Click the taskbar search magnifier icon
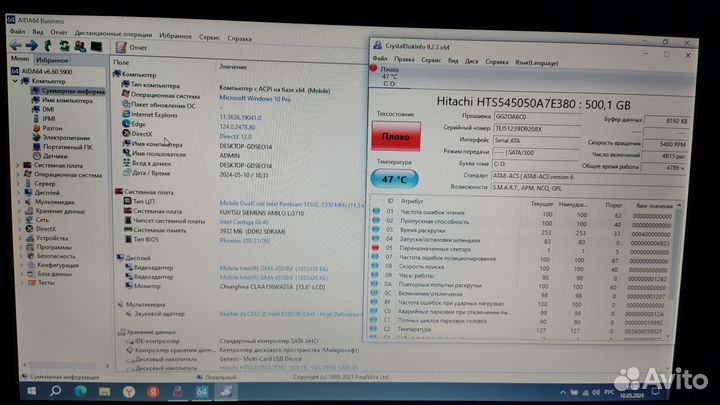This screenshot has width=720, height=405. 56,391
